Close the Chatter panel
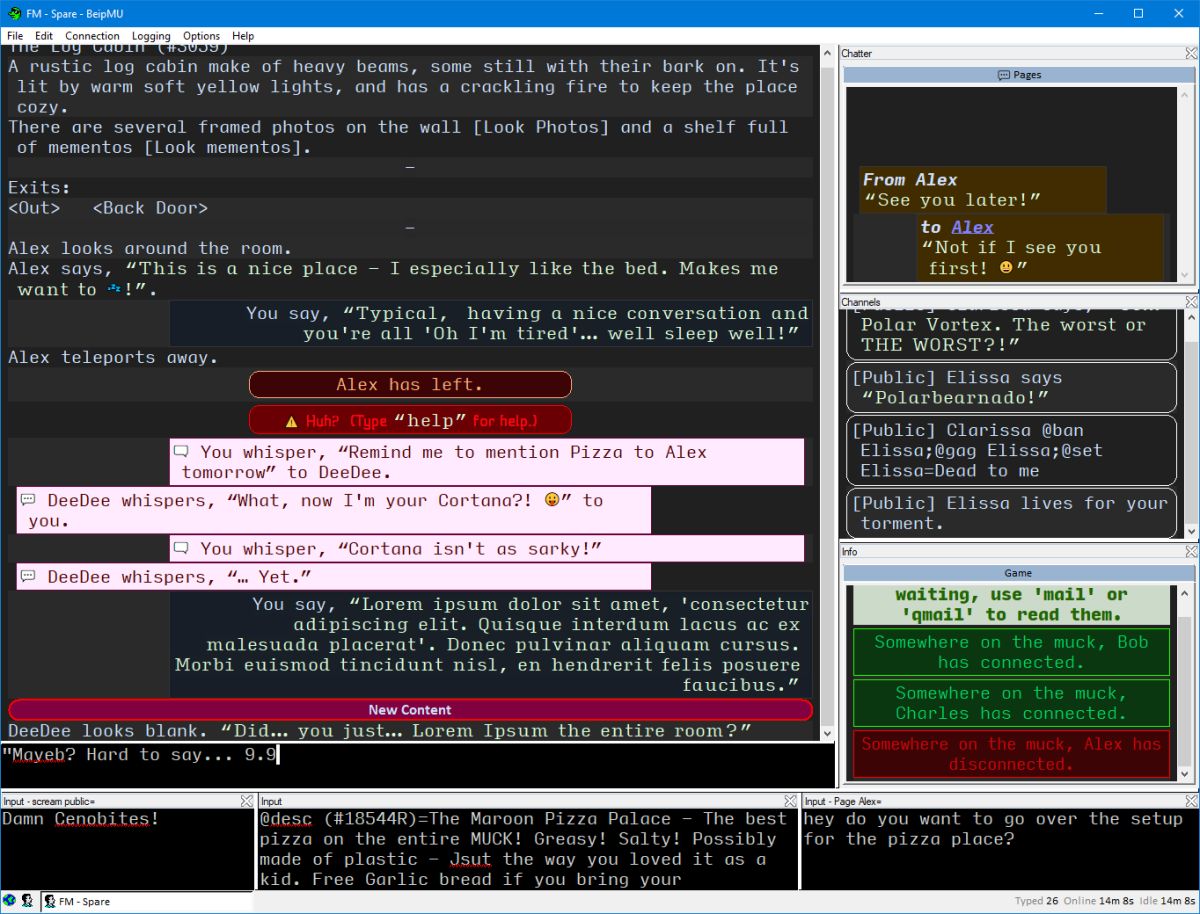Screen dimensions: 1200x914 (x=1190, y=53)
